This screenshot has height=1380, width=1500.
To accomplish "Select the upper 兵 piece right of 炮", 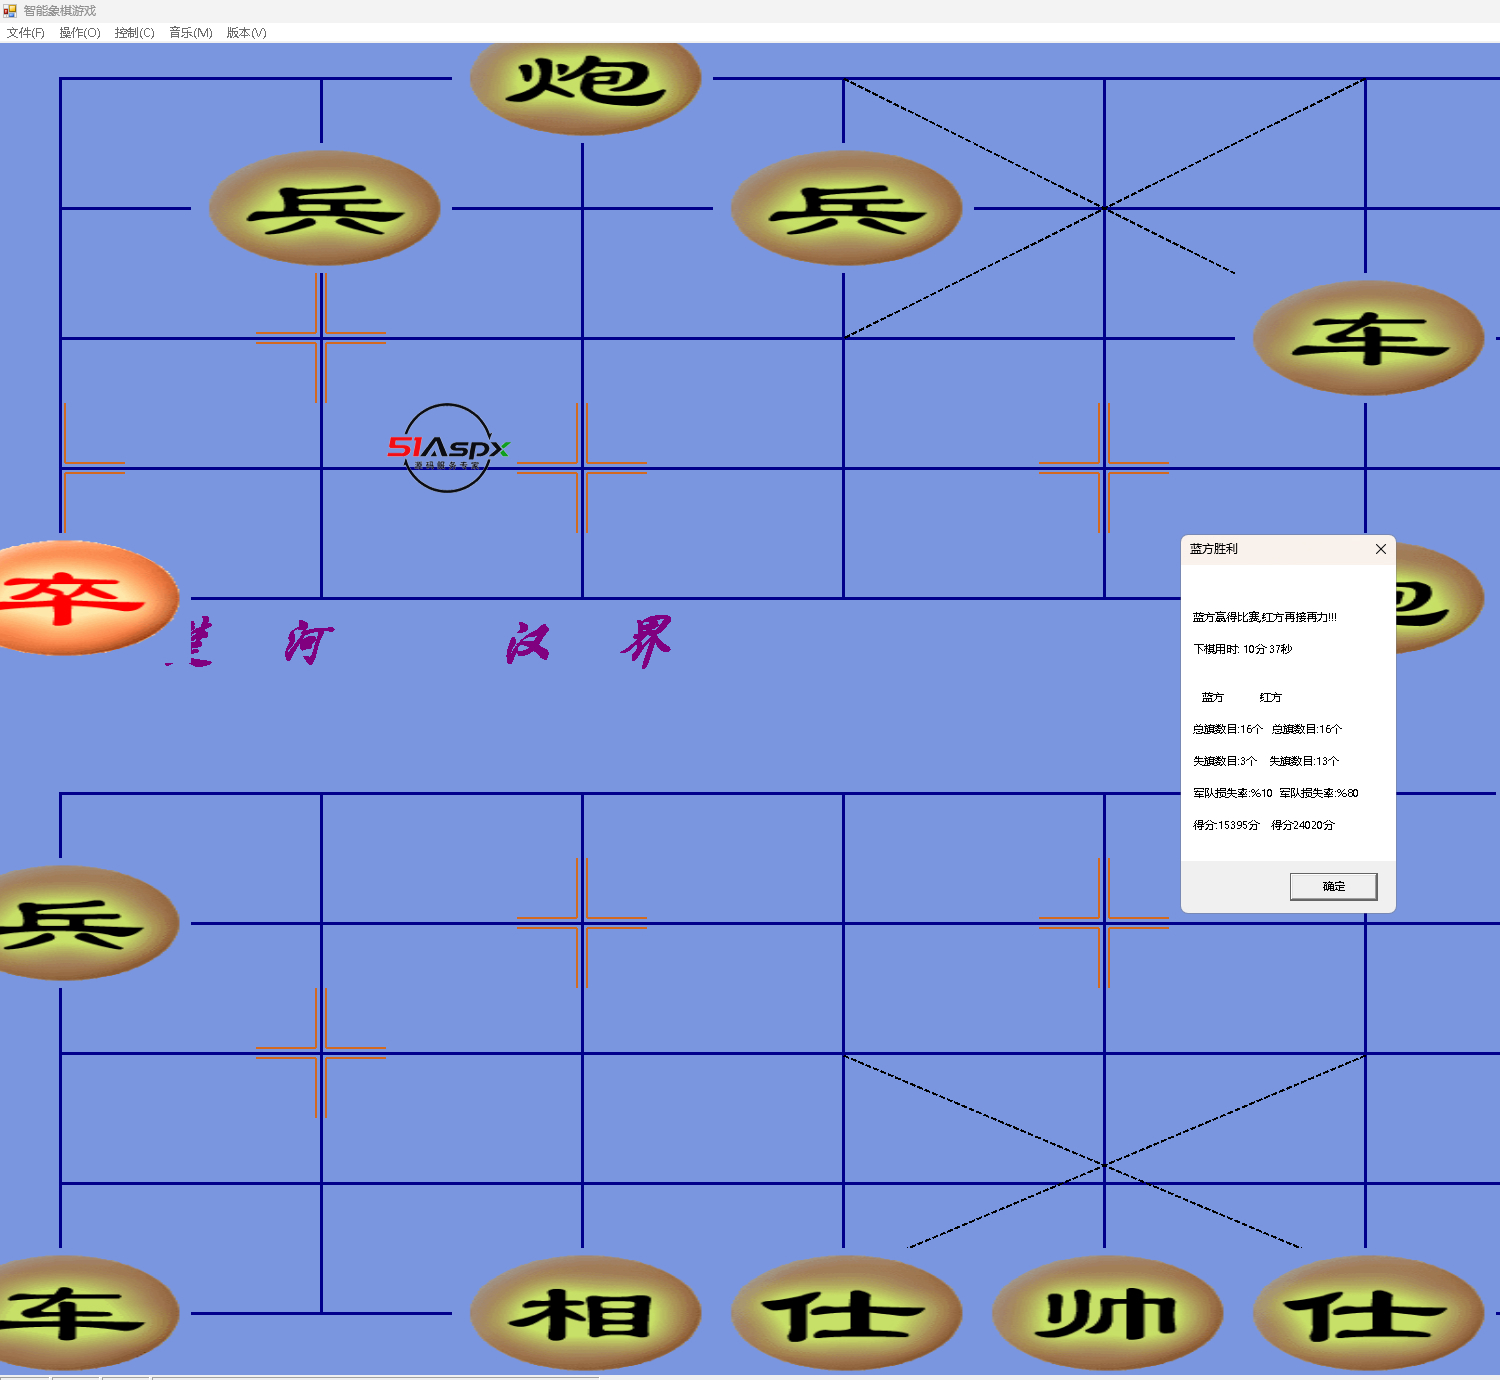I will point(846,208).
